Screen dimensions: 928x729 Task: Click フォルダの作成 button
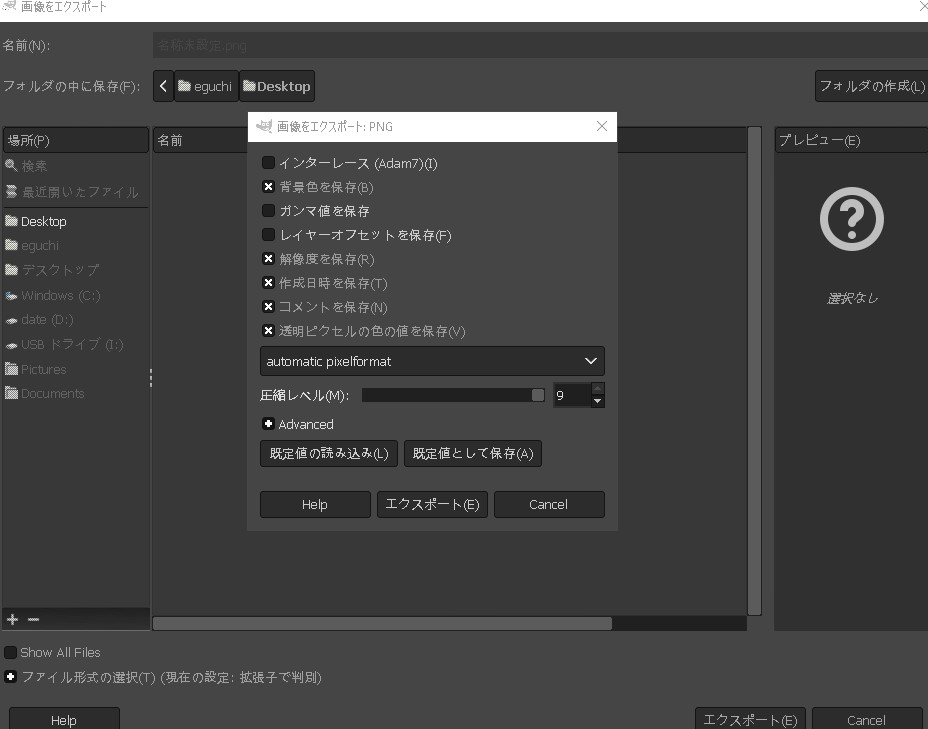(871, 86)
